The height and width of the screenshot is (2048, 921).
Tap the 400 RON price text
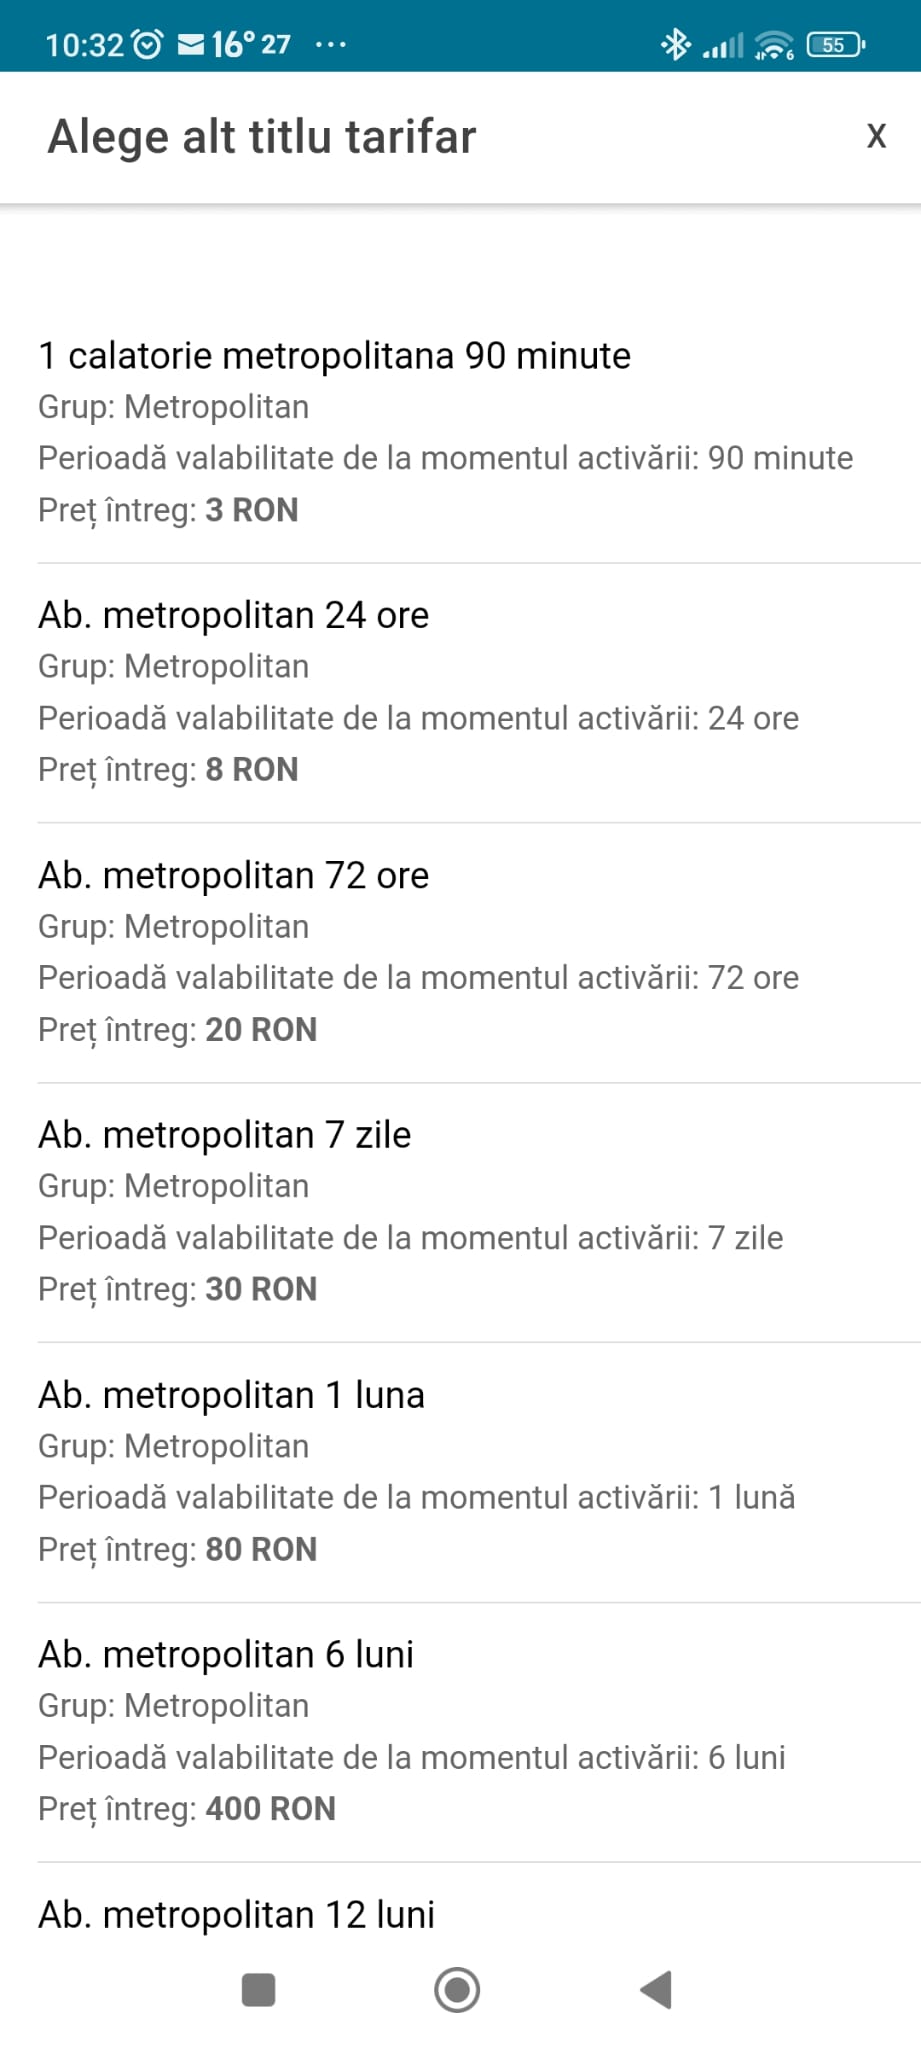[270, 1809]
